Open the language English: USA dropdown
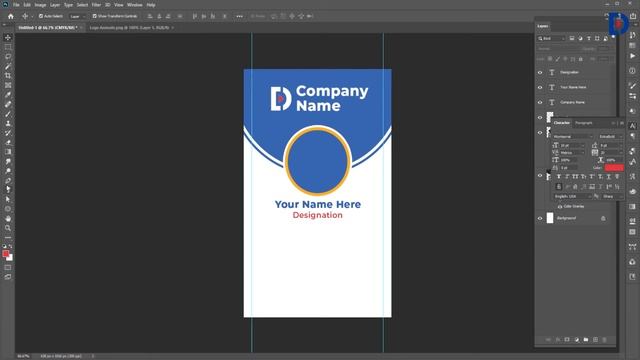 (573, 197)
